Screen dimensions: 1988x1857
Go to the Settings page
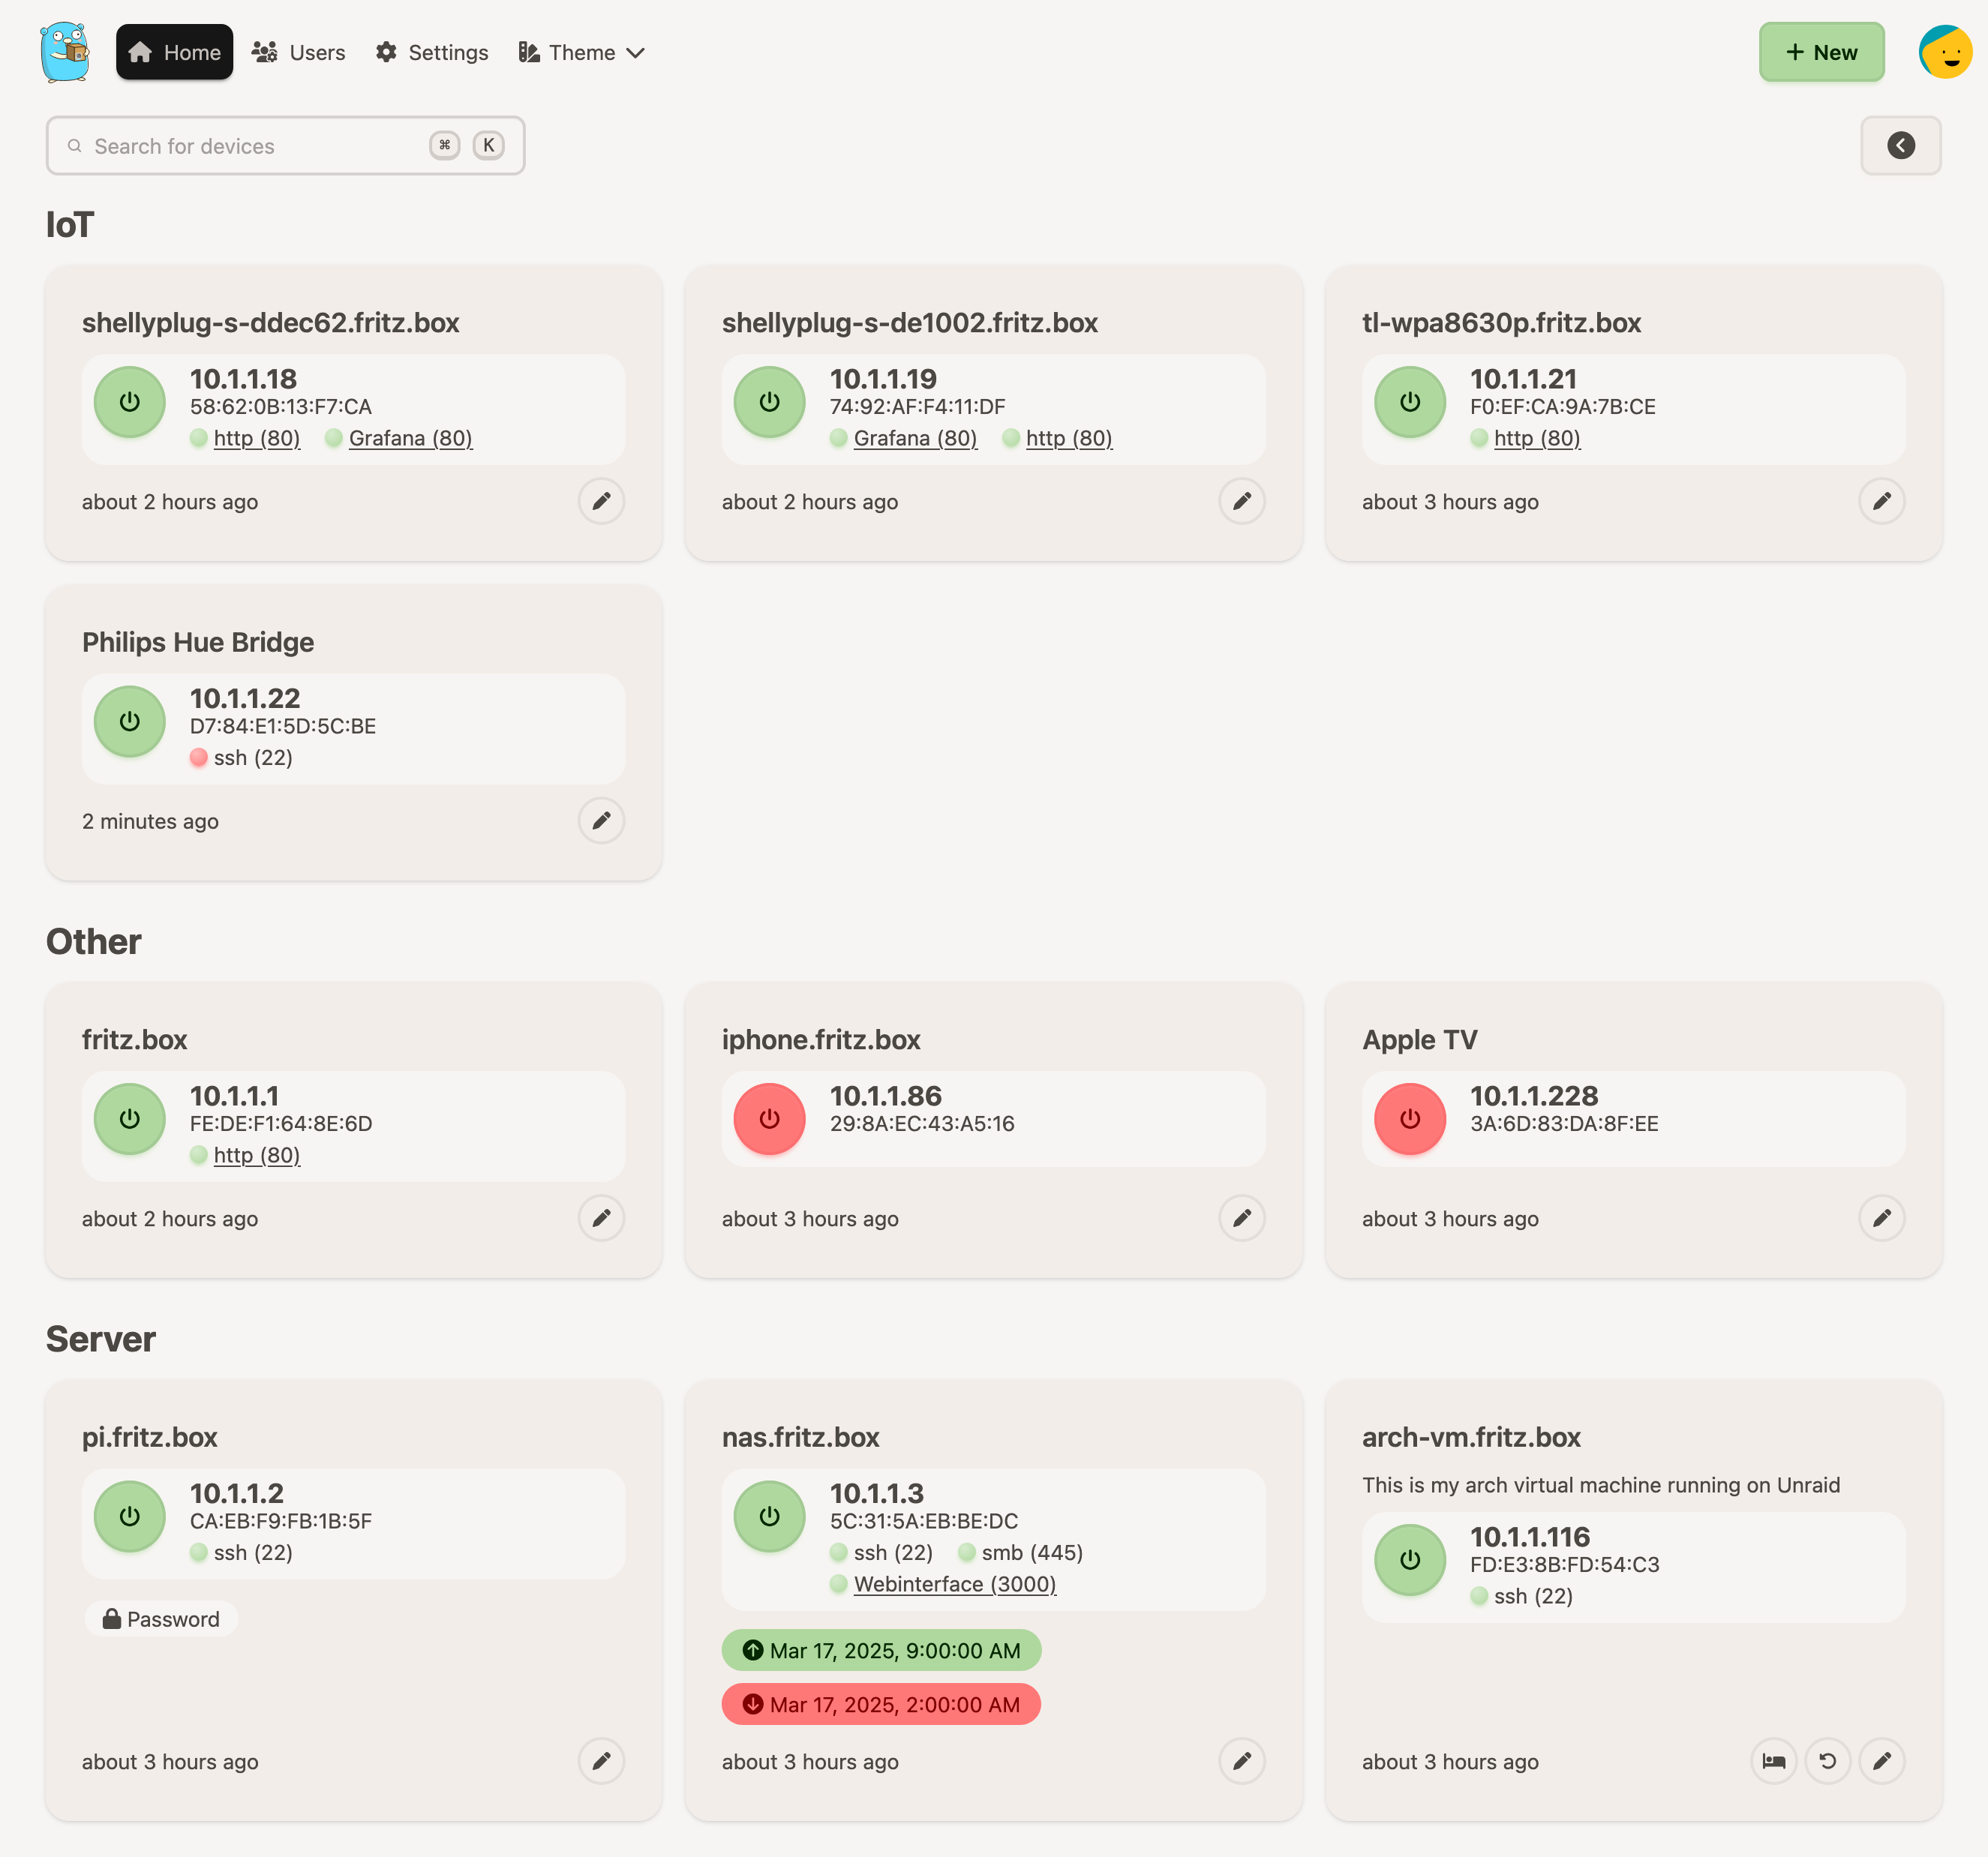432,52
